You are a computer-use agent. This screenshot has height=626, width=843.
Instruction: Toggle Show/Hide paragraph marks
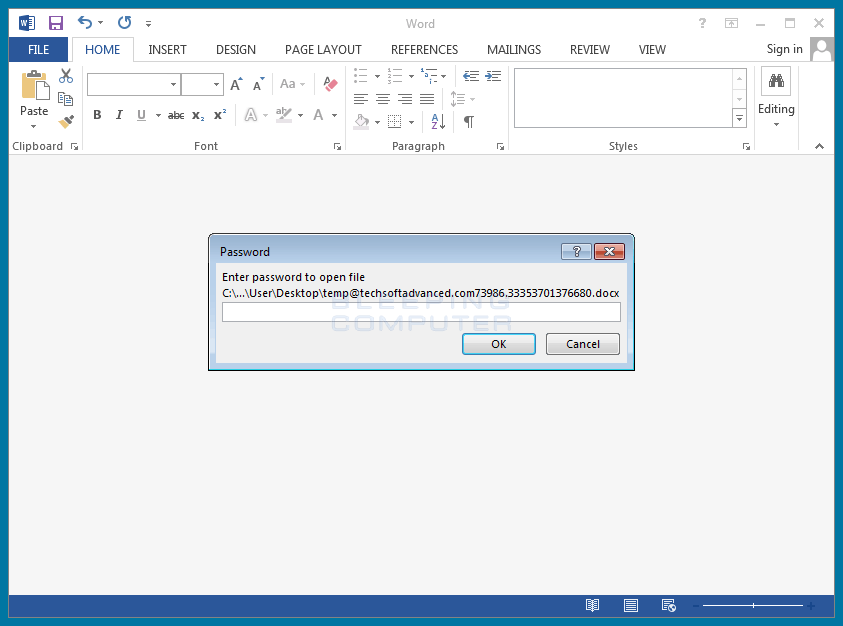click(469, 122)
